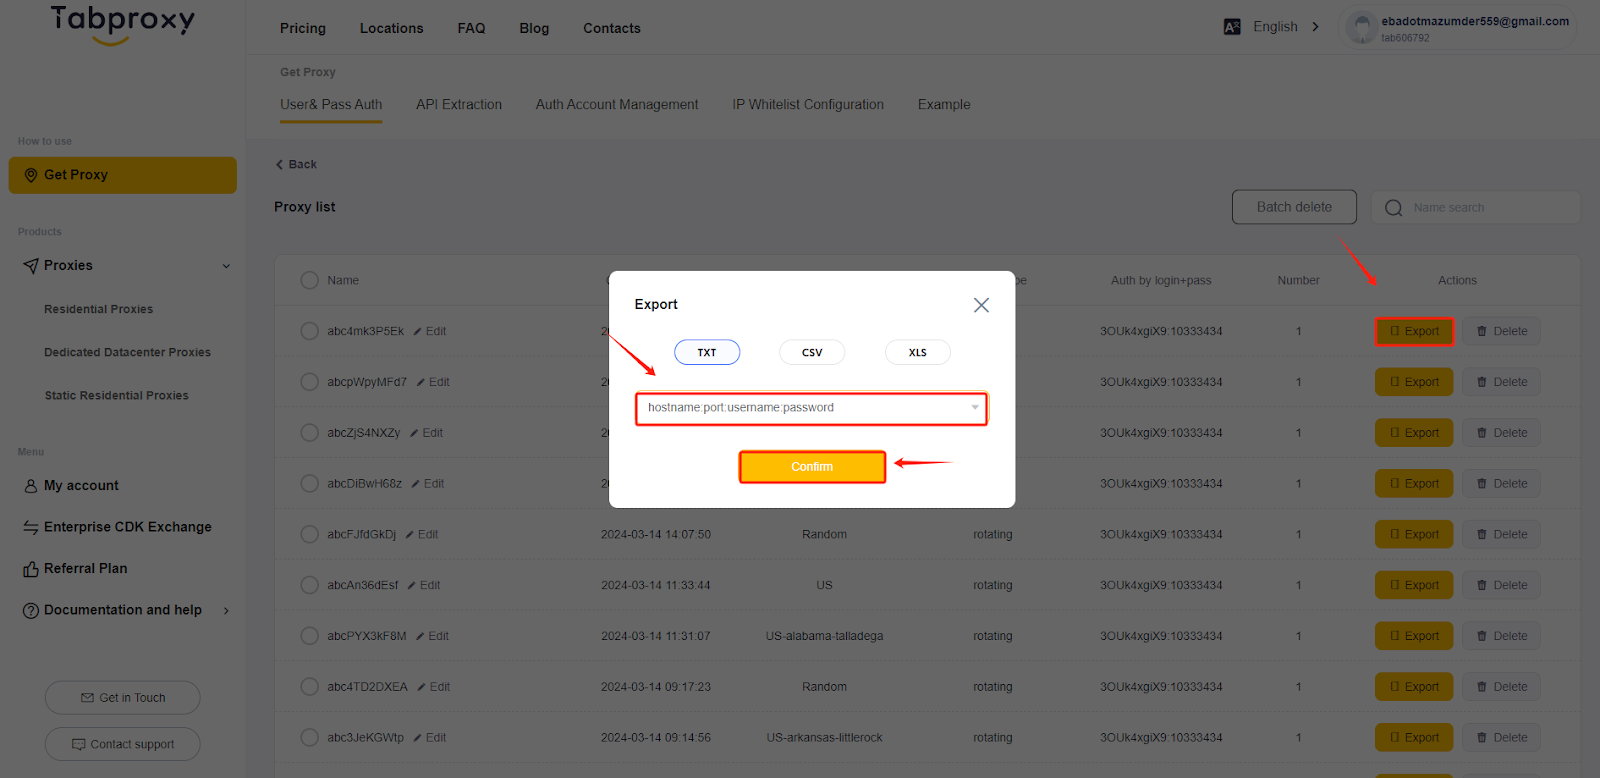
Task: Open the Example tab
Action: 944,104
